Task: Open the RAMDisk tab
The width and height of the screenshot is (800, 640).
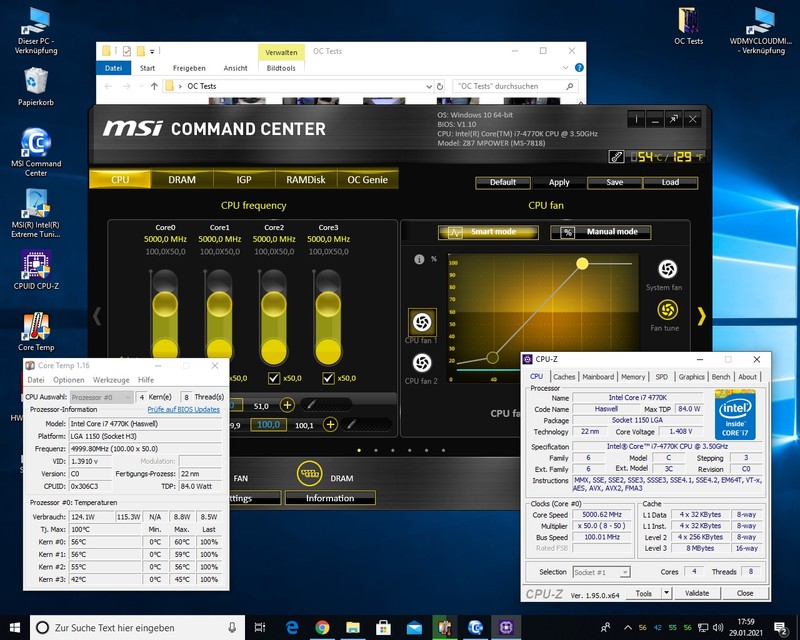Action: click(x=306, y=180)
